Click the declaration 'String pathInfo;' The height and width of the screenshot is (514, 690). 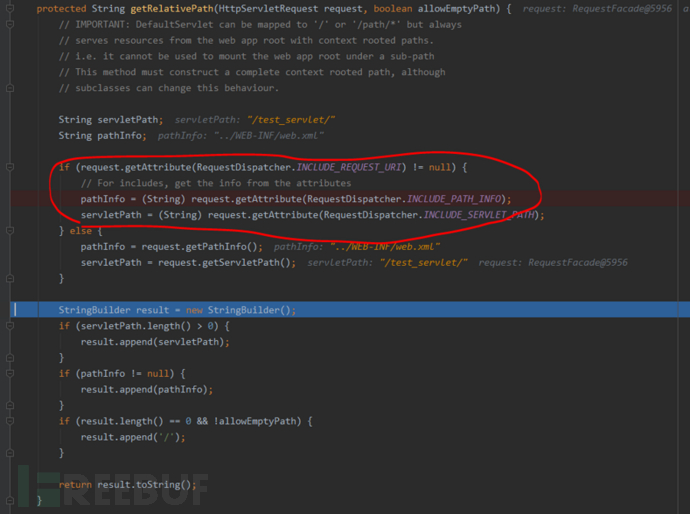(x=103, y=136)
